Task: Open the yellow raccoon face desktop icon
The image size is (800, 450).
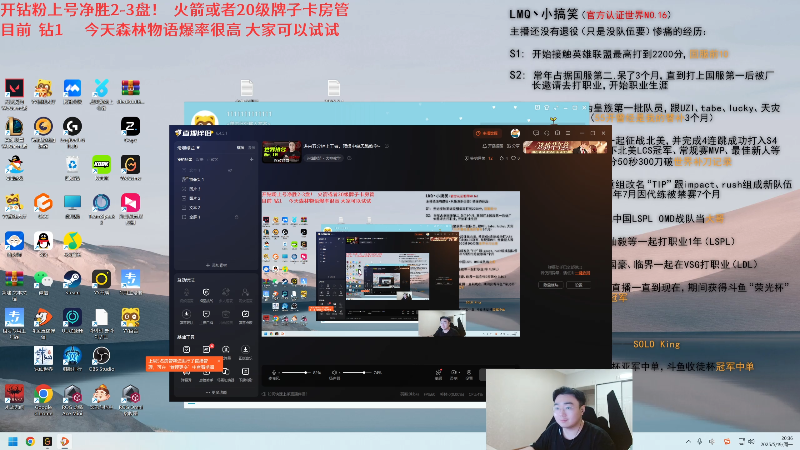Action: pyautogui.click(x=131, y=317)
